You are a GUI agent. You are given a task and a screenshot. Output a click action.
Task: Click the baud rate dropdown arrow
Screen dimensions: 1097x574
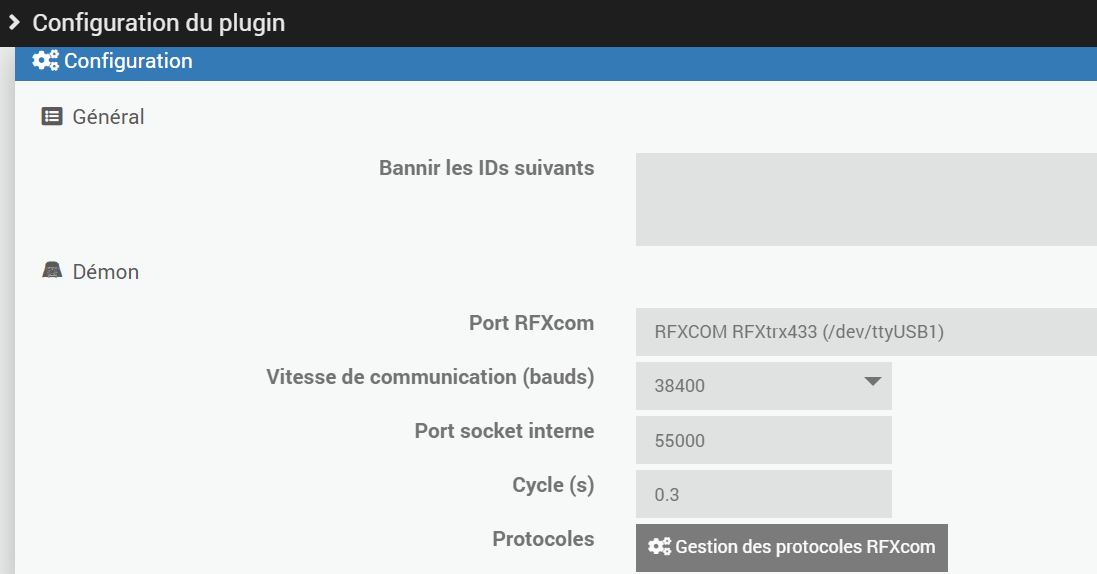tap(872, 382)
